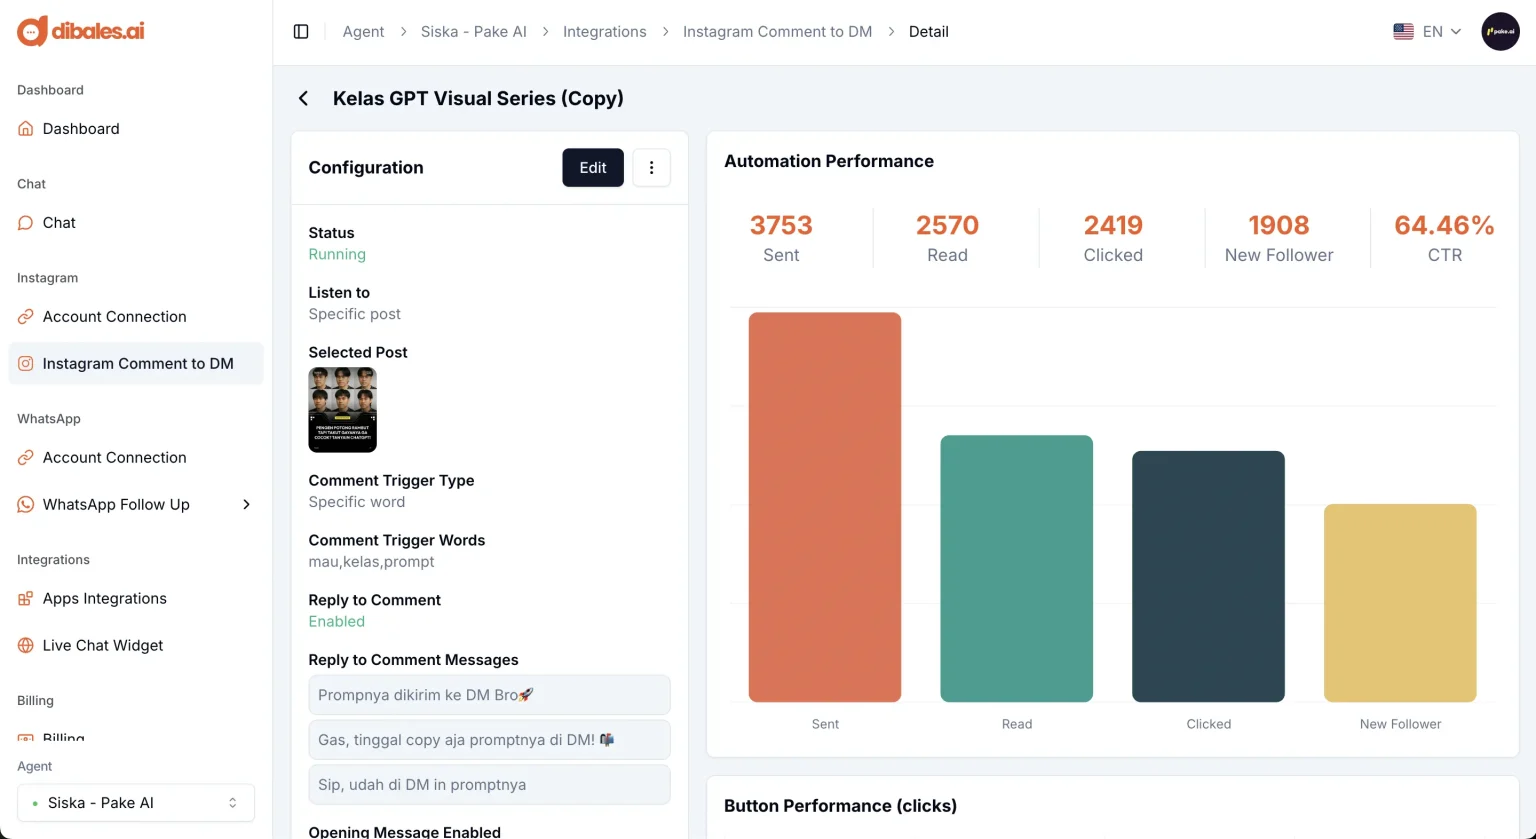The height and width of the screenshot is (839, 1536).
Task: Open the Siska - Pake AI agent selector
Action: click(x=135, y=802)
